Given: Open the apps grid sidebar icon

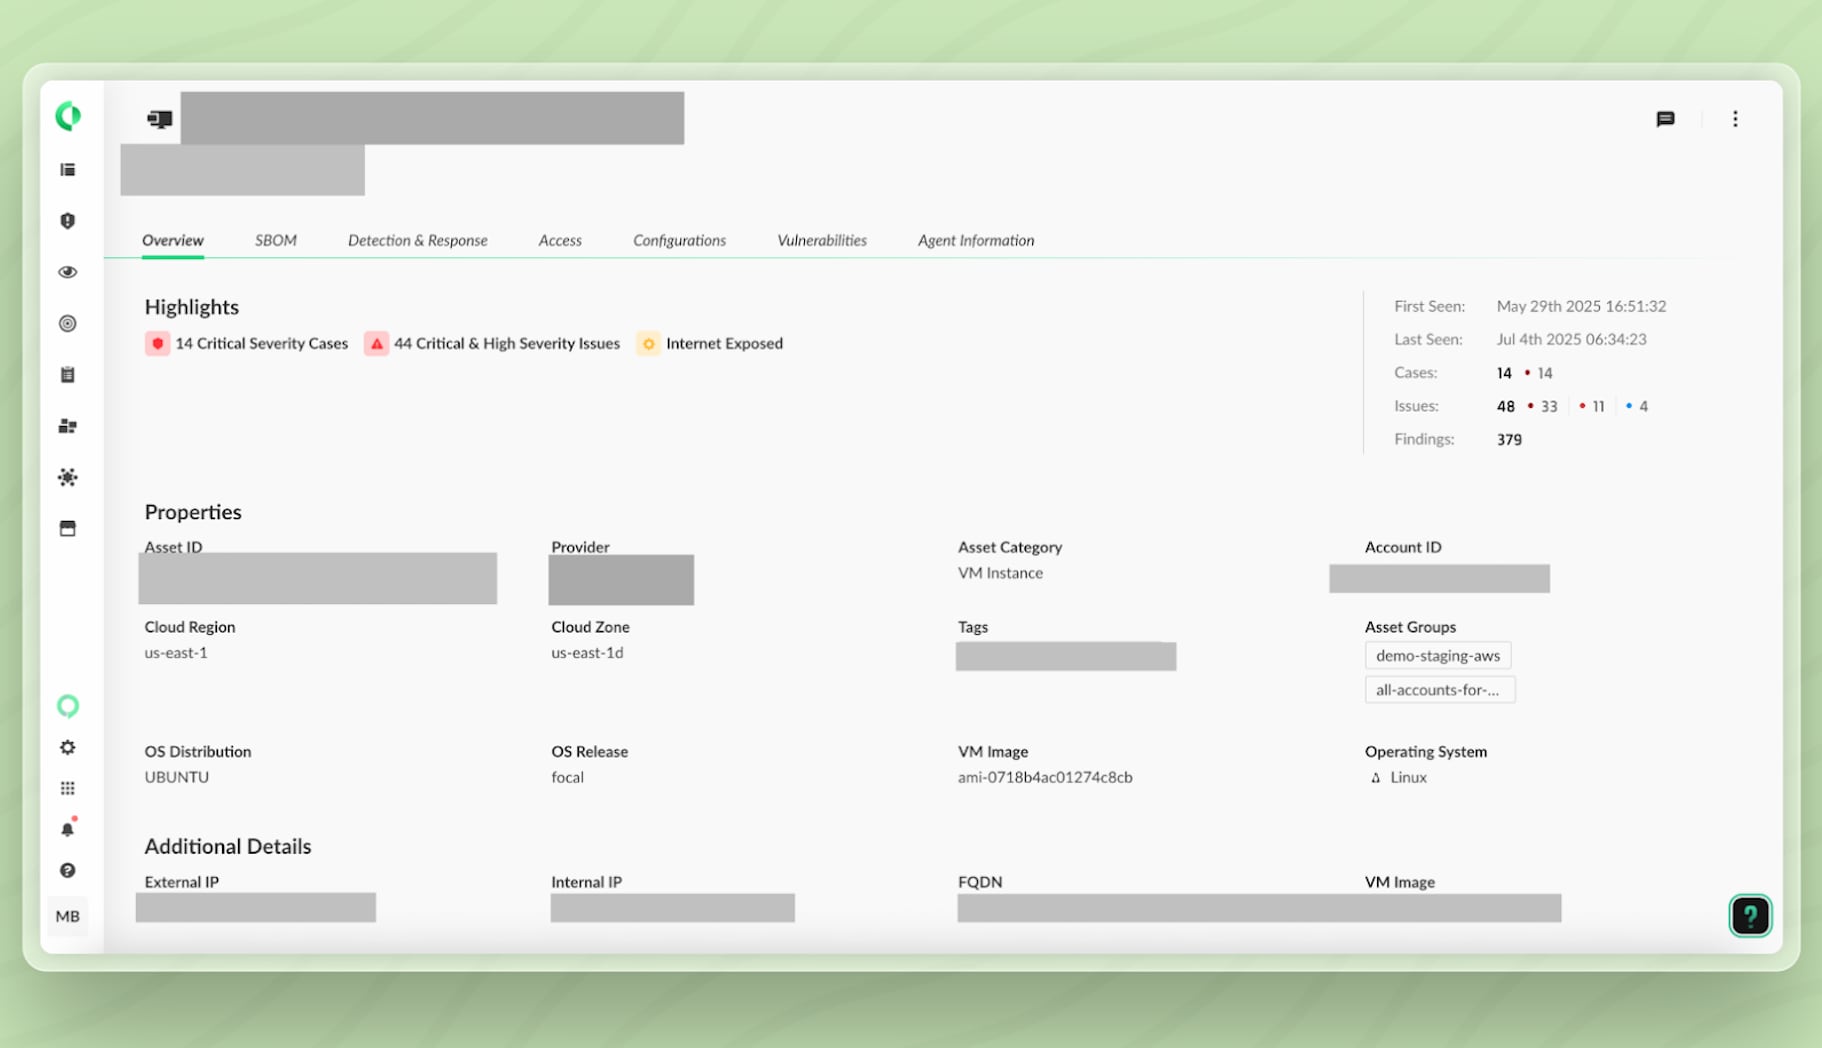Looking at the screenshot, I should click(68, 789).
